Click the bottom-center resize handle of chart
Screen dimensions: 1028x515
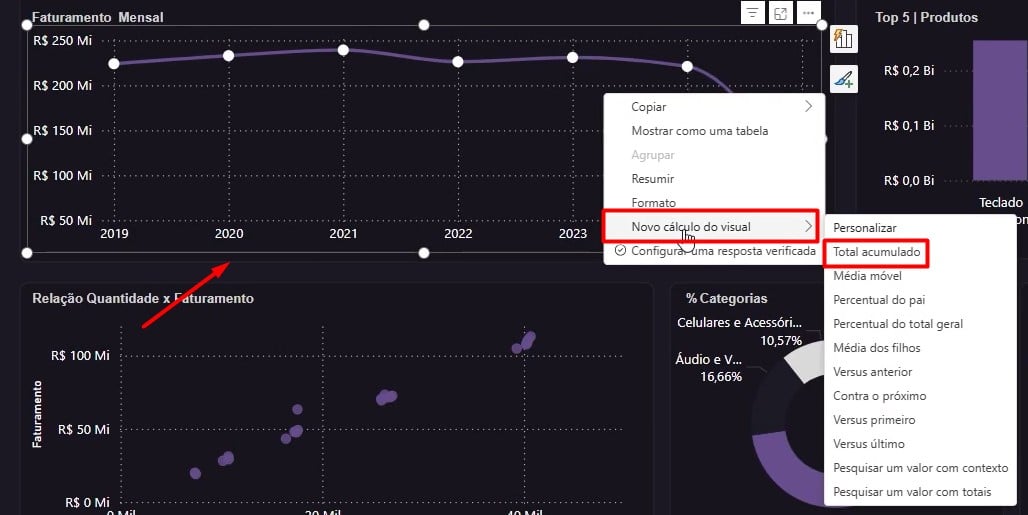pyautogui.click(x=424, y=253)
